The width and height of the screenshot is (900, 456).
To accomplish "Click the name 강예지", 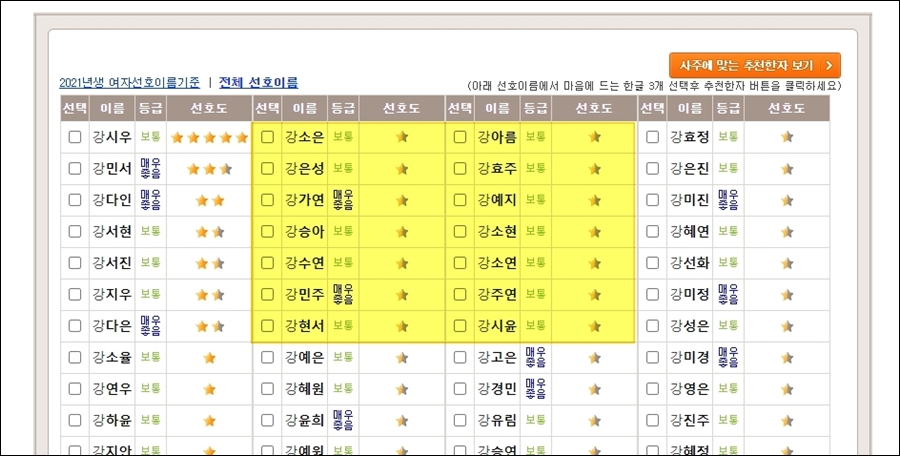I will (x=497, y=200).
